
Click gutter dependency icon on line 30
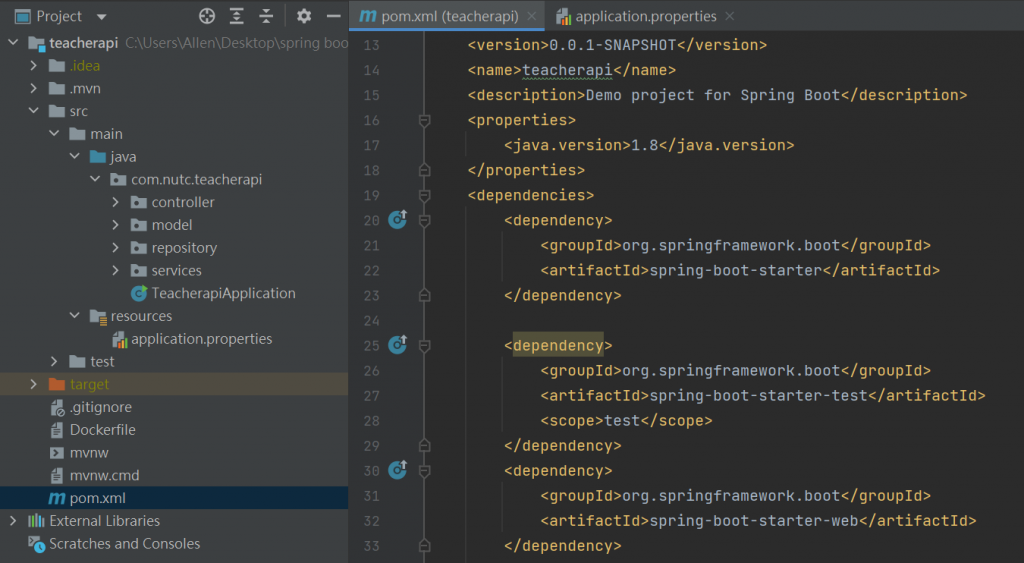coord(398,470)
